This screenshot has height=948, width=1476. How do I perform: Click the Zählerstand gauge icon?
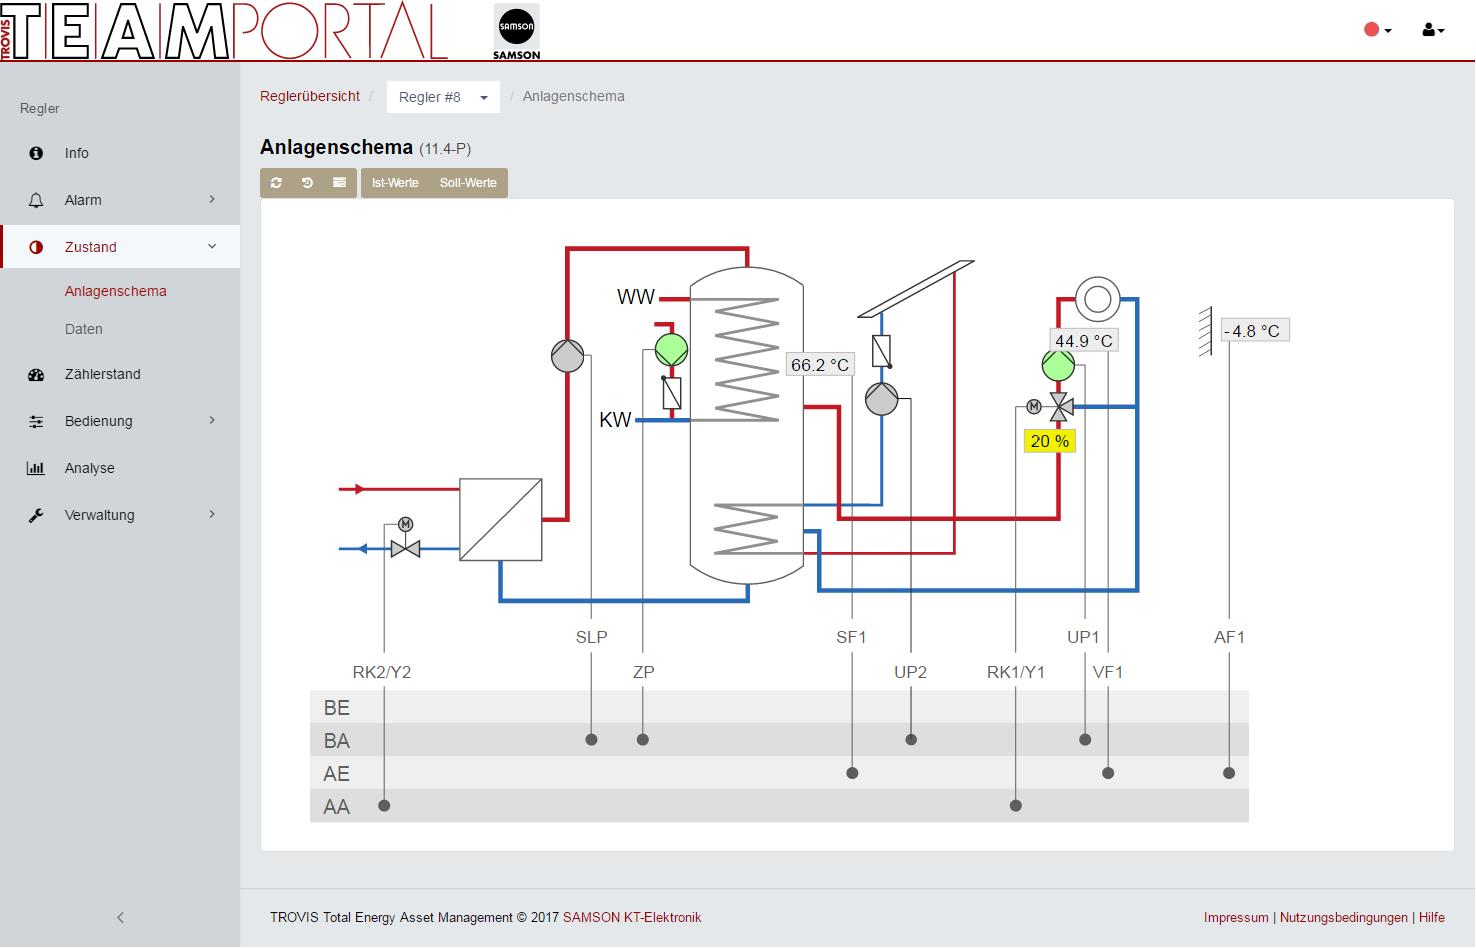point(36,375)
